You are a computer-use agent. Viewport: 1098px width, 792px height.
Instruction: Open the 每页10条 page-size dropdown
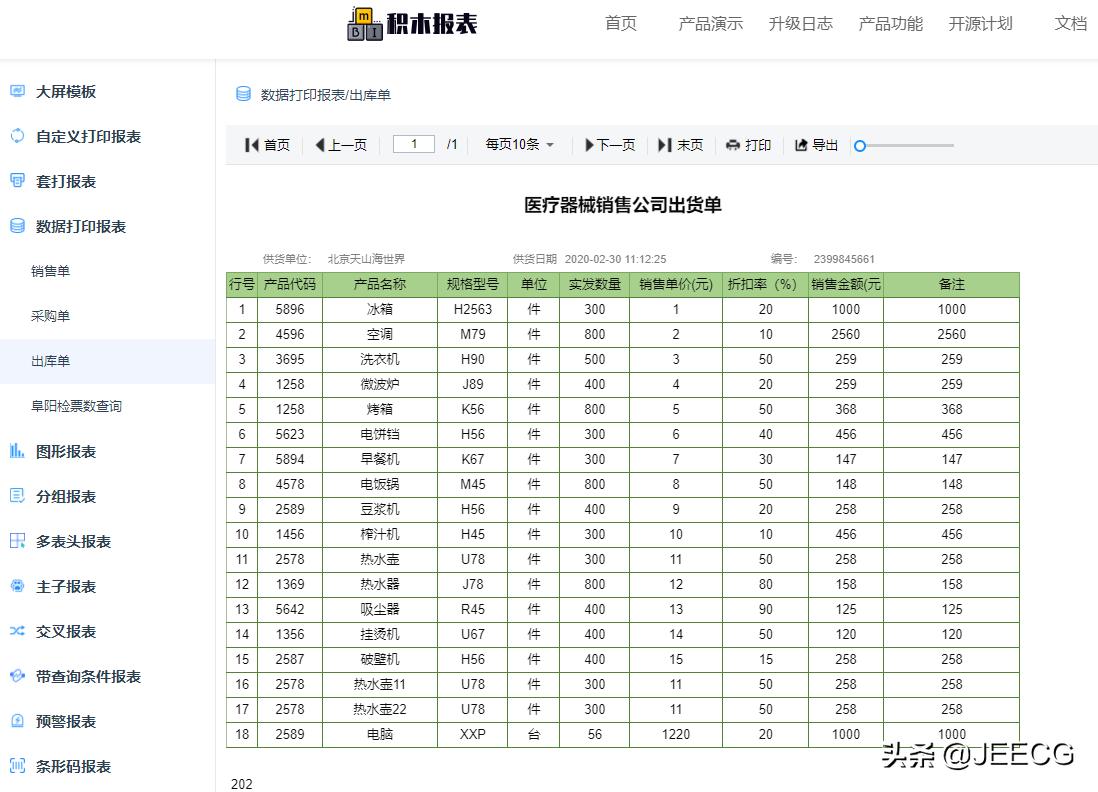coord(518,144)
